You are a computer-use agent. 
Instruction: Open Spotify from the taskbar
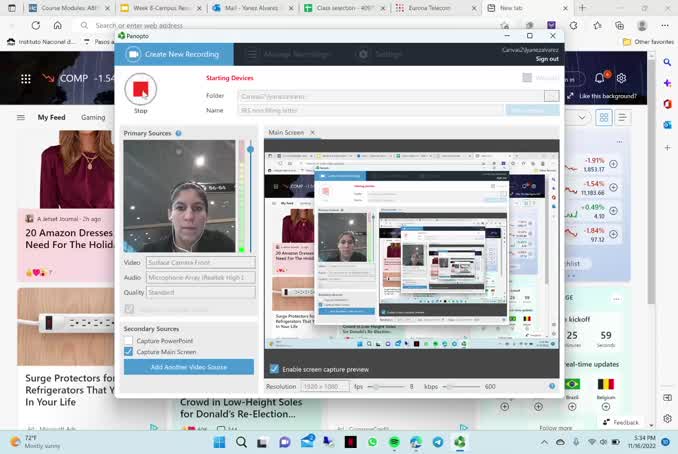pos(394,442)
